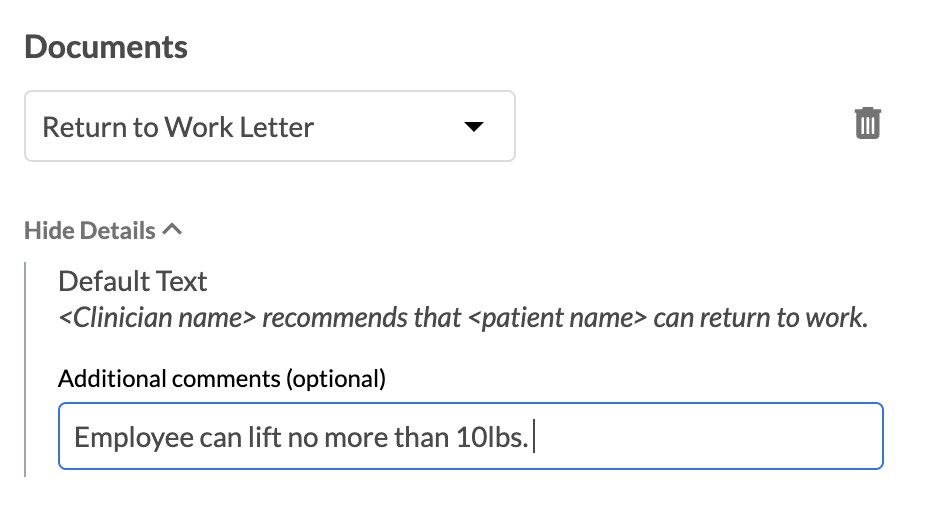The height and width of the screenshot is (528, 928).
Task: Click the '<patient name>' placeholder text
Action: tap(558, 319)
